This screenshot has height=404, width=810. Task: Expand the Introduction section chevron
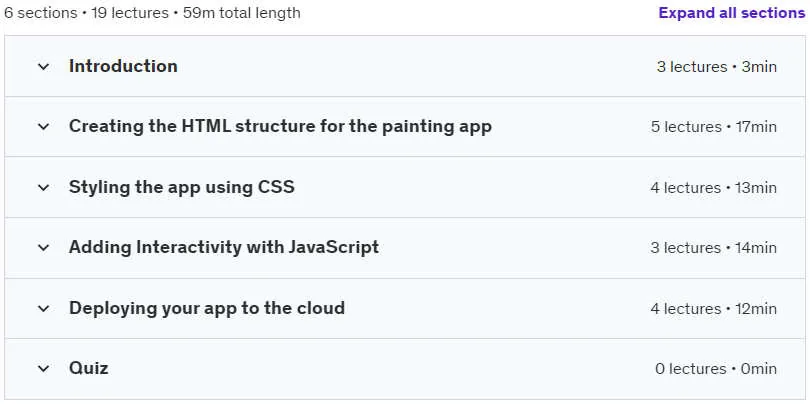tap(43, 67)
